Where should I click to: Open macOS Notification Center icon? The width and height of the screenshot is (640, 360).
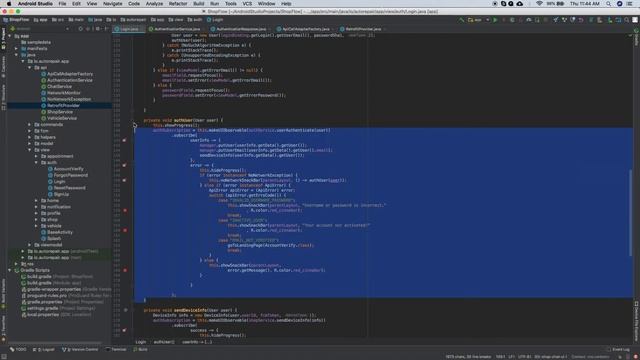(x=630, y=4)
